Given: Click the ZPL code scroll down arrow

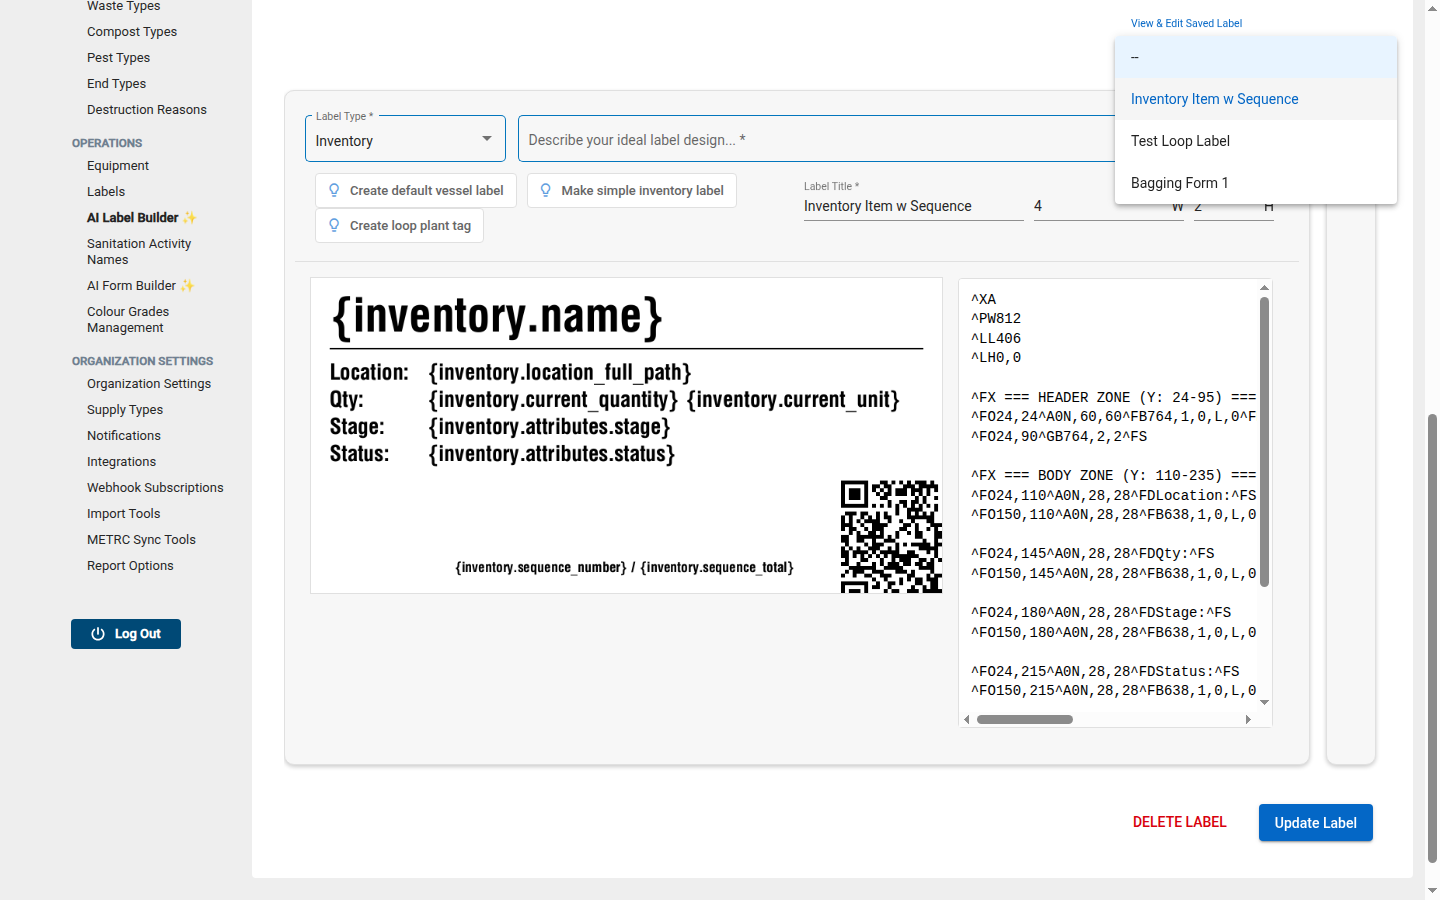Looking at the screenshot, I should click(1264, 703).
